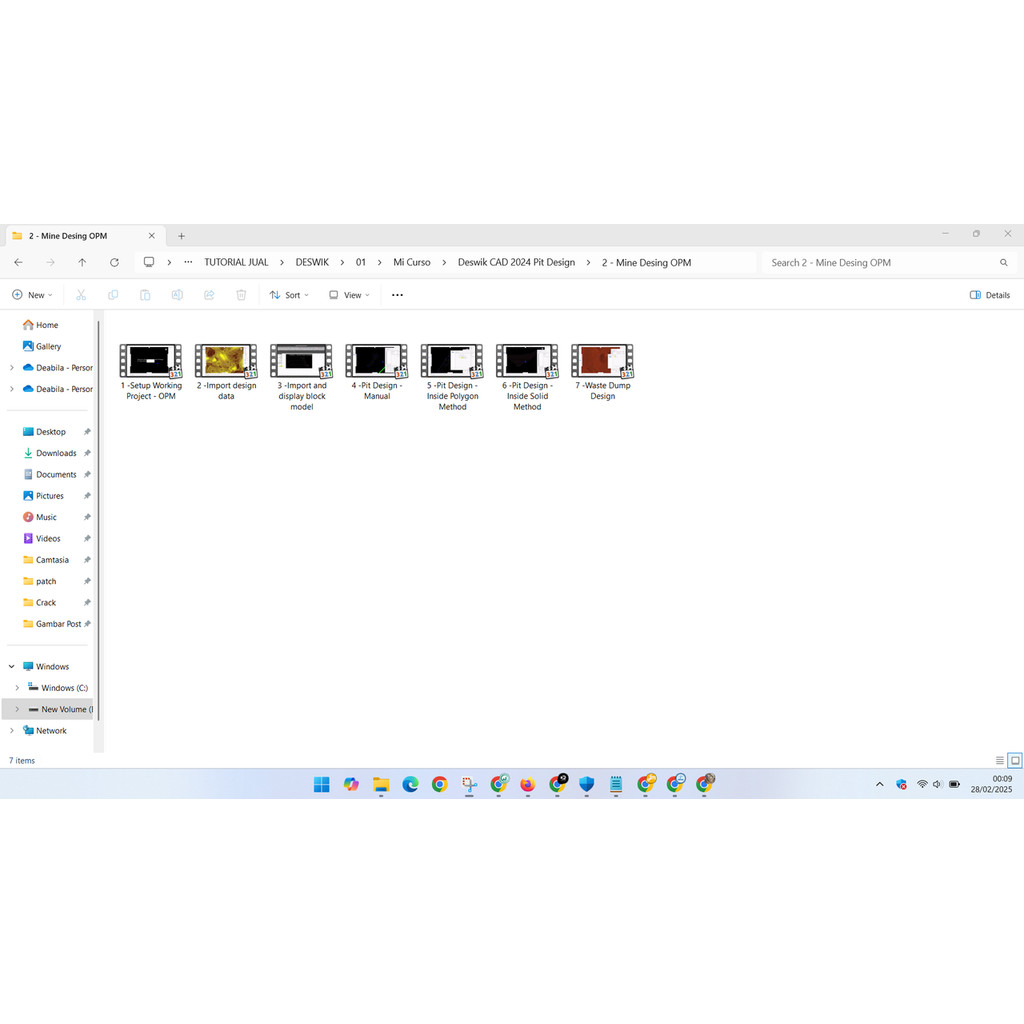Go back with the left arrow
The image size is (1024, 1024).
18,263
